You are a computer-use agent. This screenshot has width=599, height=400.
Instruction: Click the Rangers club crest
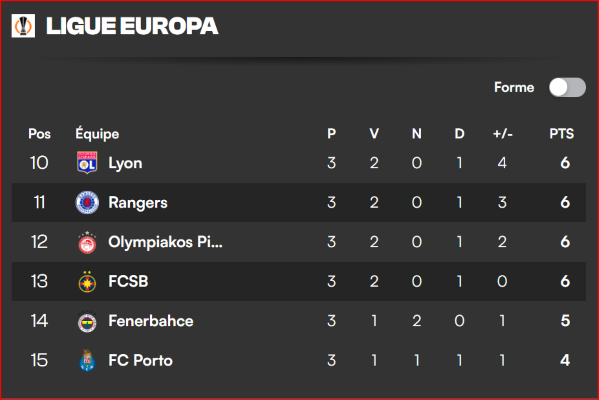coord(87,202)
